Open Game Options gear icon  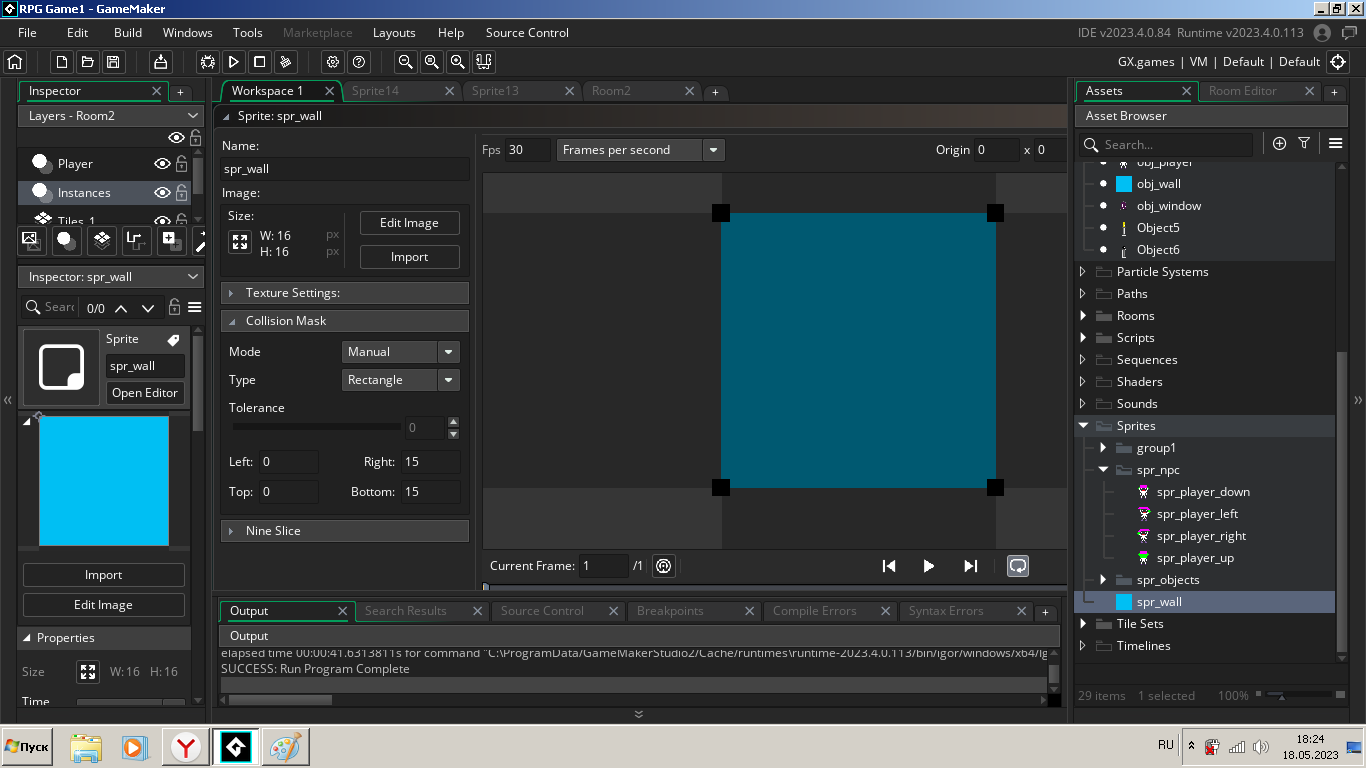pos(333,62)
